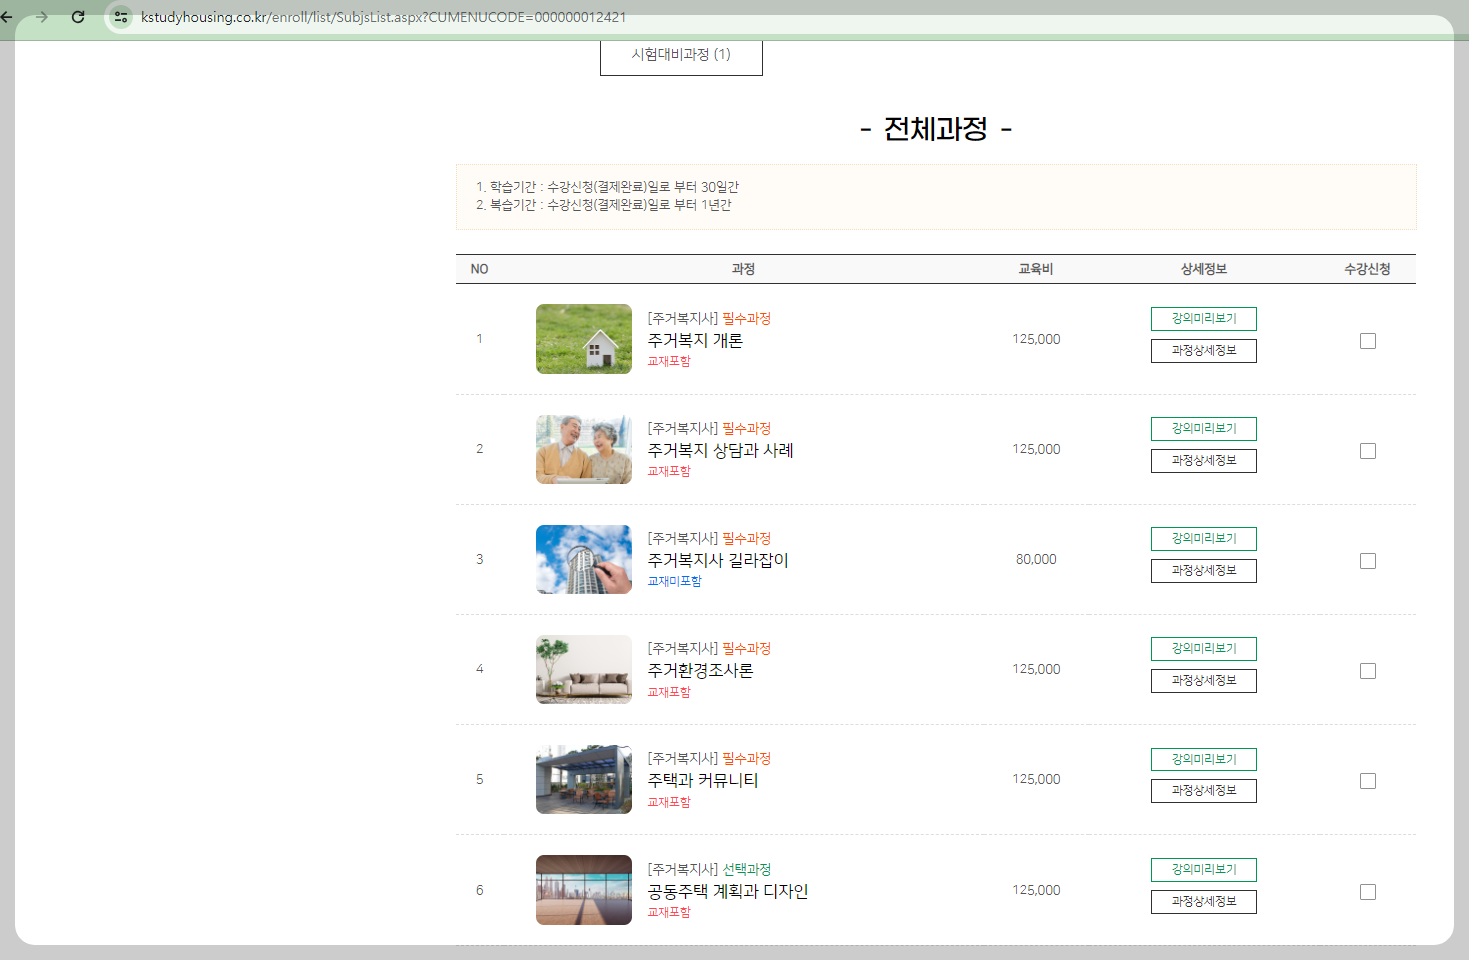1469x960 pixels.
Task: Enable the 수강신청 checkbox for 주거복지사 길라잡이
Action: [x=1368, y=560]
